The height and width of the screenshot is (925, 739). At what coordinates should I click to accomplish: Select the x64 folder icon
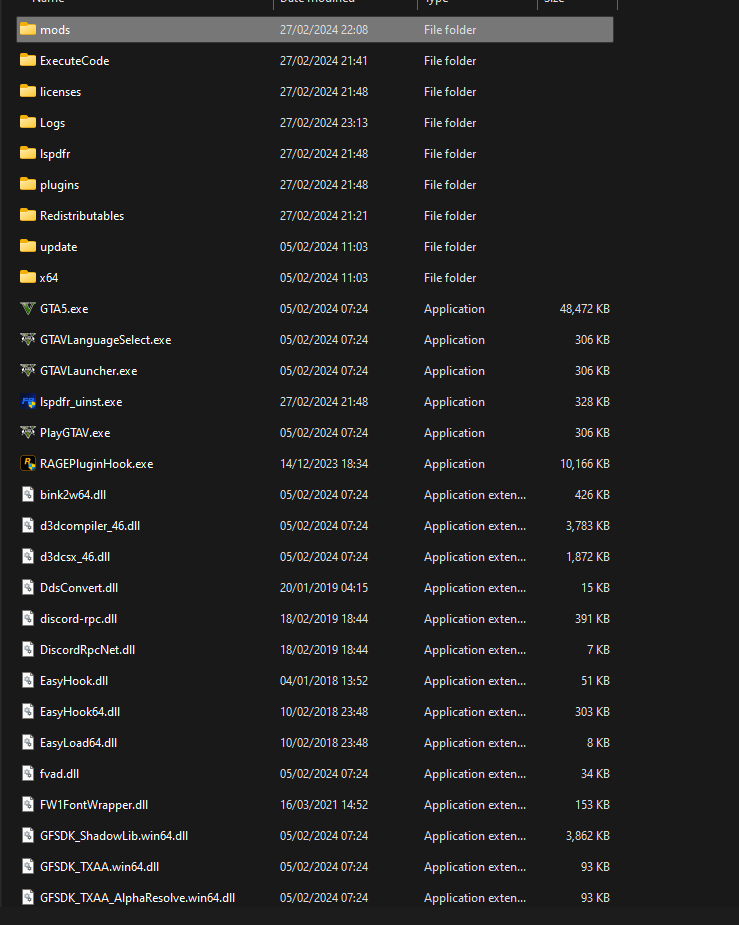28,277
